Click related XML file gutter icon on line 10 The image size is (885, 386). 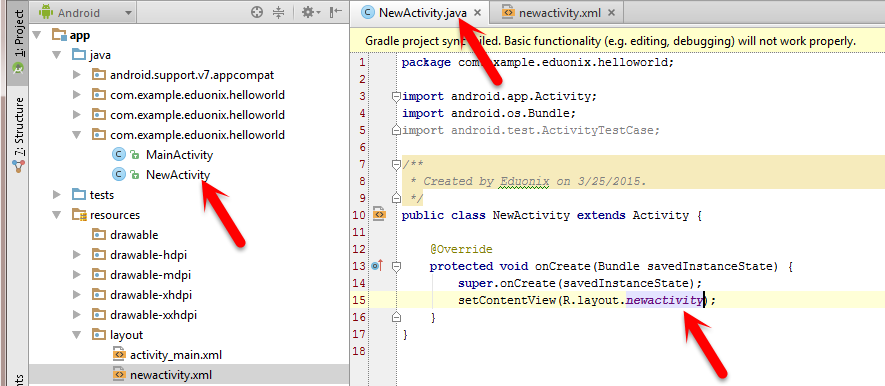(x=379, y=214)
